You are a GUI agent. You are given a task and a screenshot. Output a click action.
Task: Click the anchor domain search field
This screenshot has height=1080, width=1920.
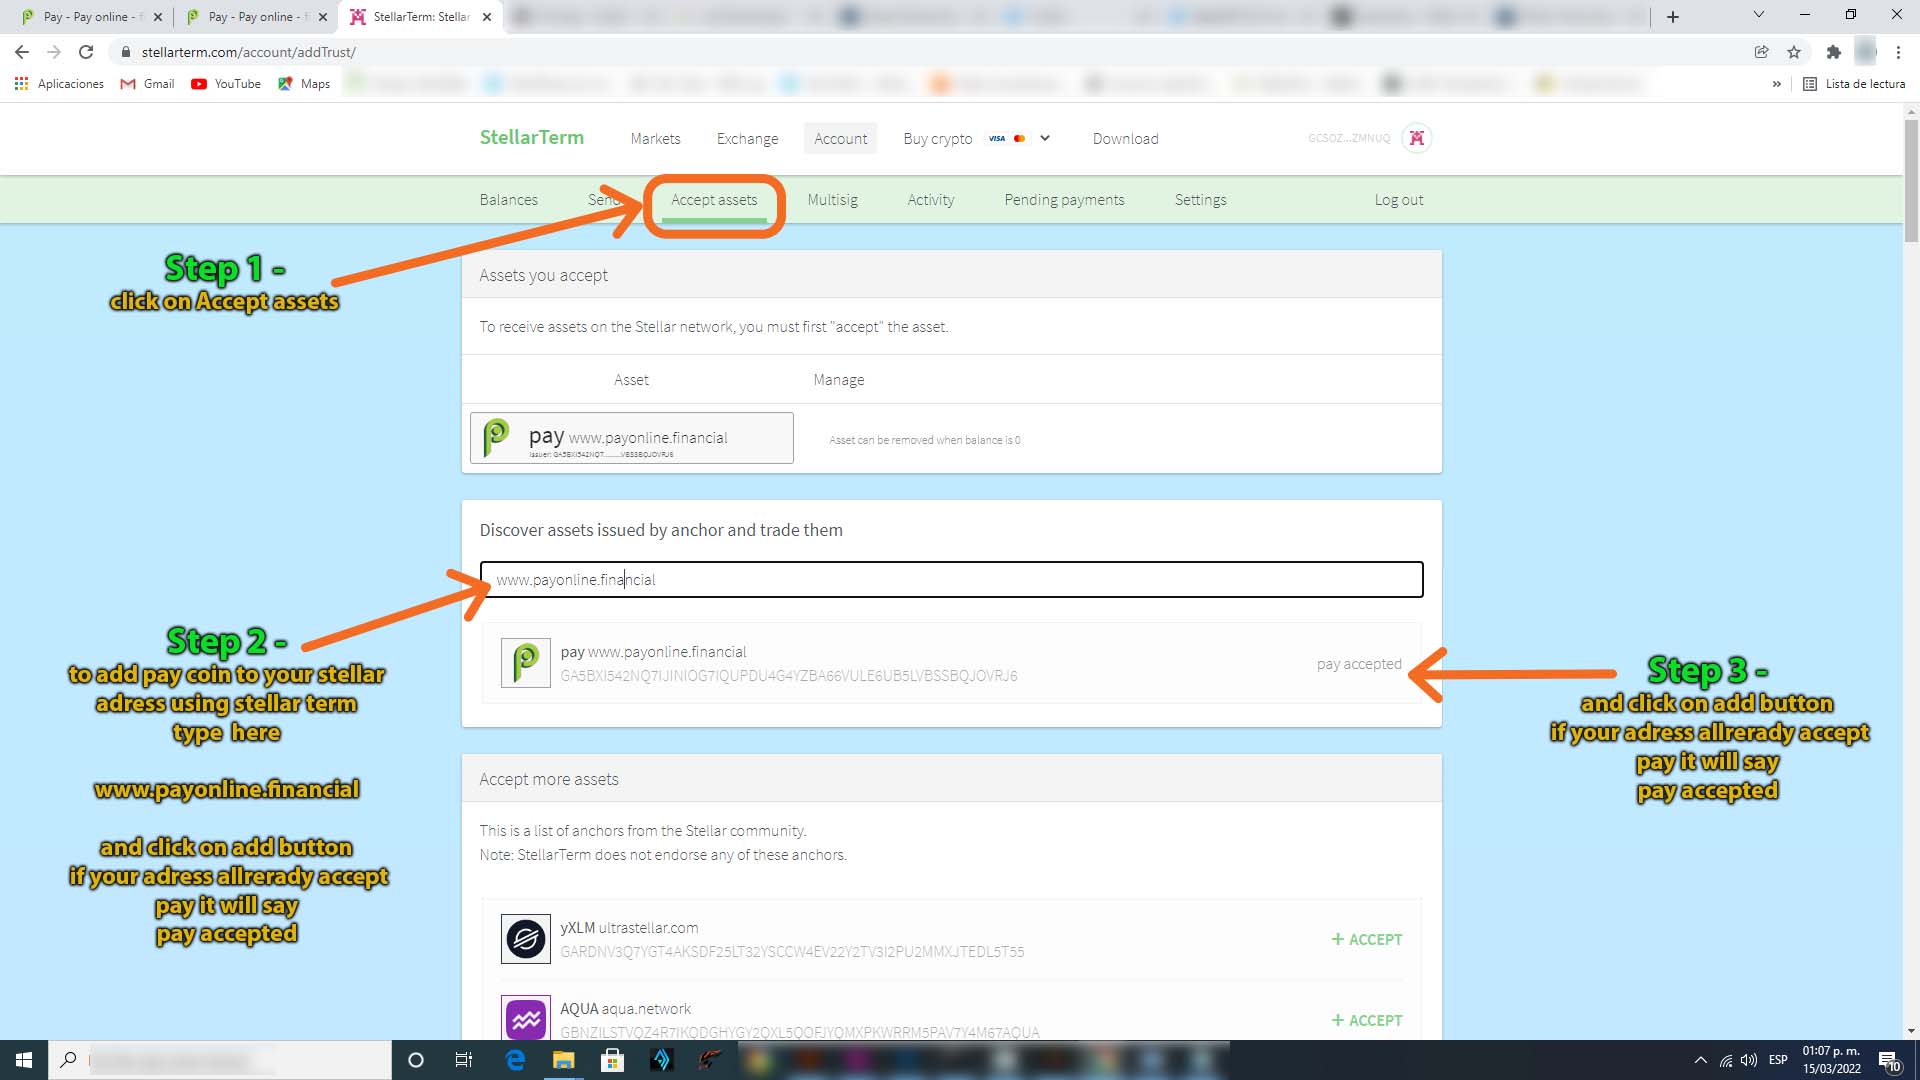tap(950, 580)
